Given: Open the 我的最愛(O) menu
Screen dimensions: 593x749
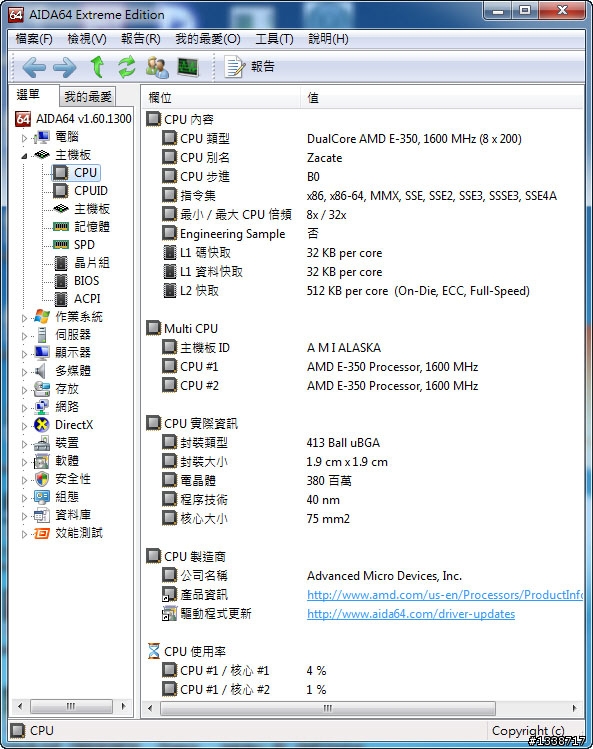Looking at the screenshot, I should click(x=208, y=39).
